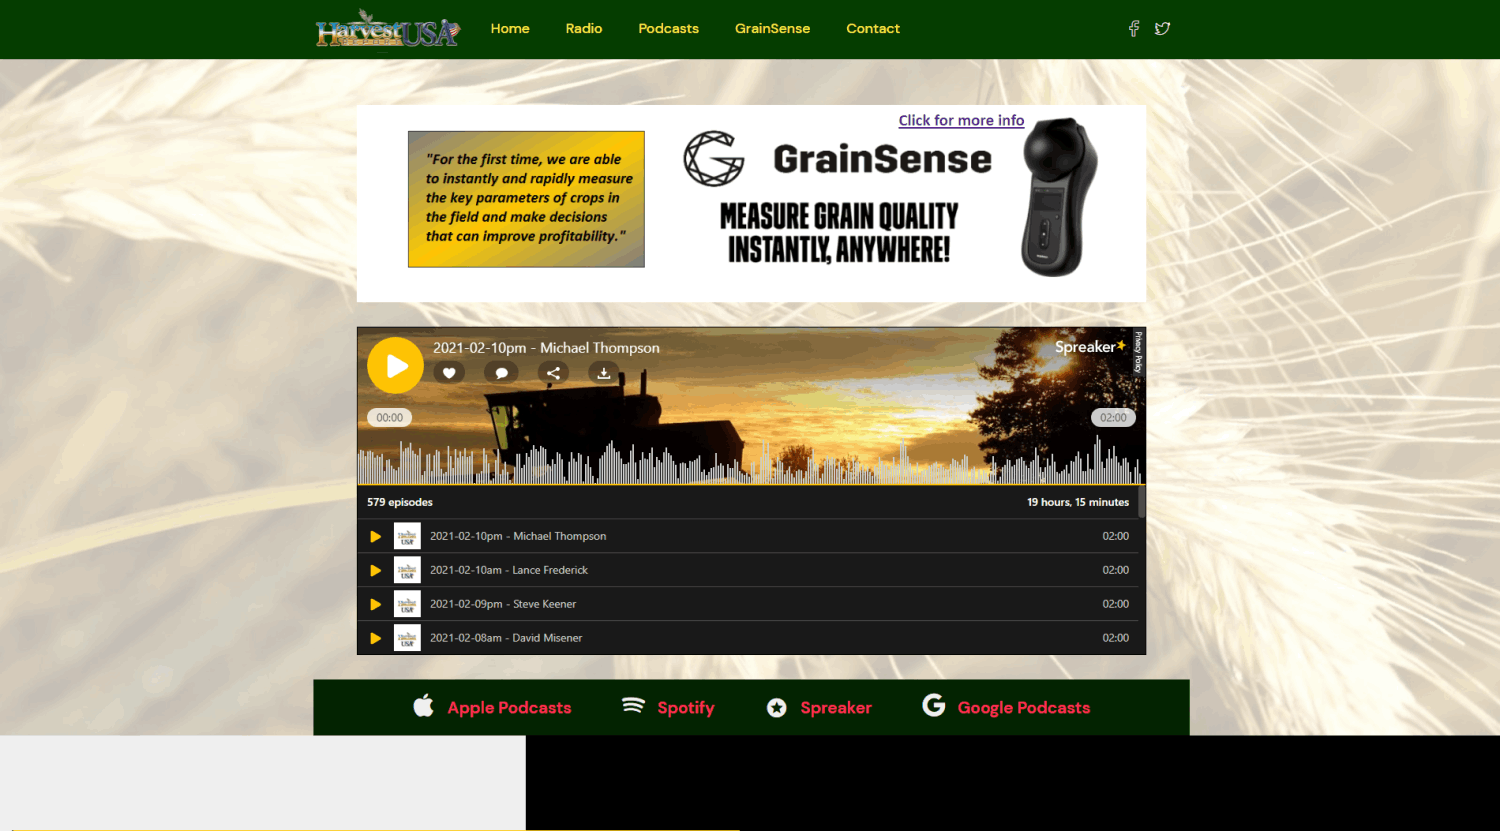This screenshot has width=1500, height=831.
Task: Click the 02:00 total time badge on waveform
Action: pyautogui.click(x=1113, y=418)
